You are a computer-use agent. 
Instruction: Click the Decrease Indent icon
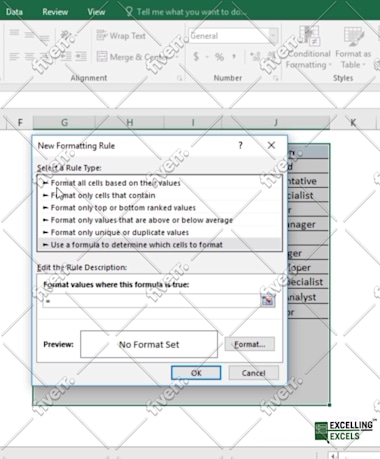click(66, 56)
